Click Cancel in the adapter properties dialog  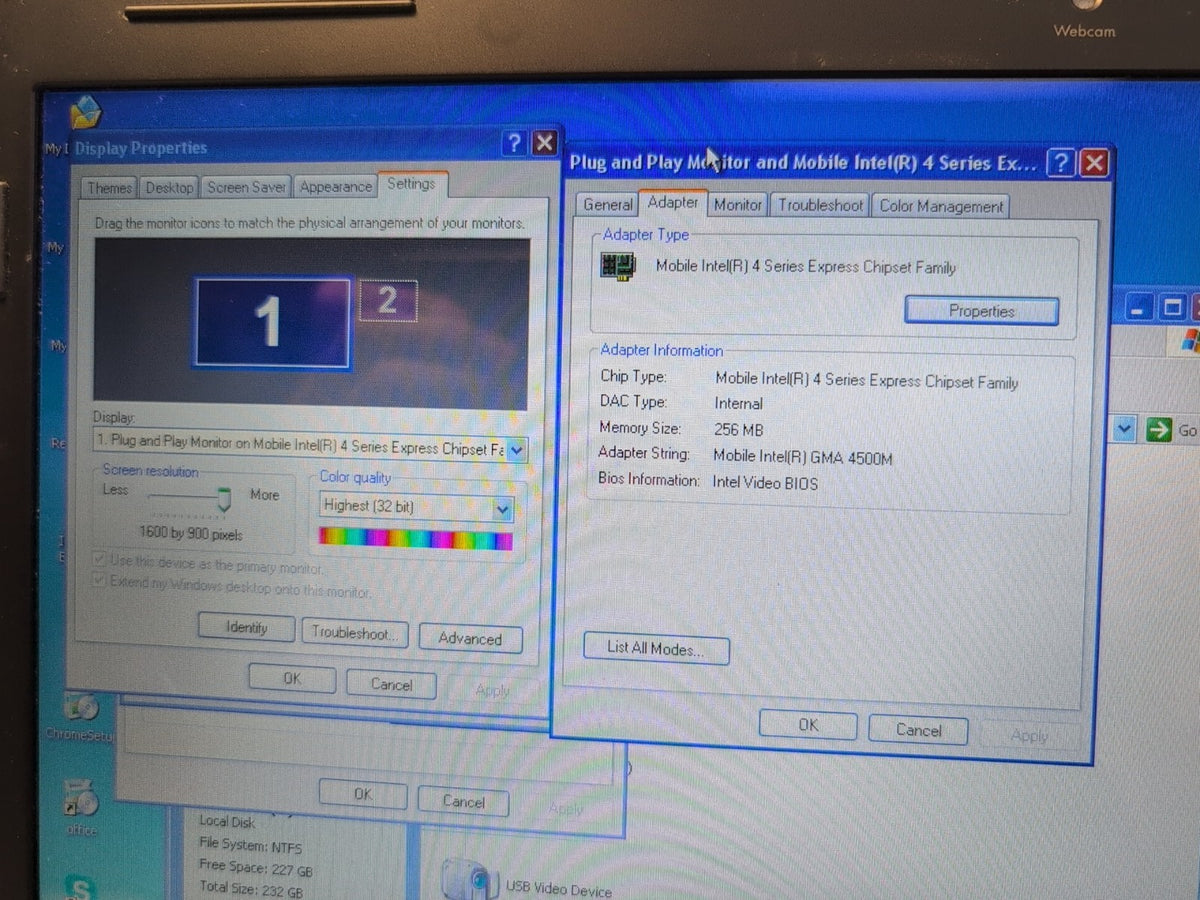[918, 730]
